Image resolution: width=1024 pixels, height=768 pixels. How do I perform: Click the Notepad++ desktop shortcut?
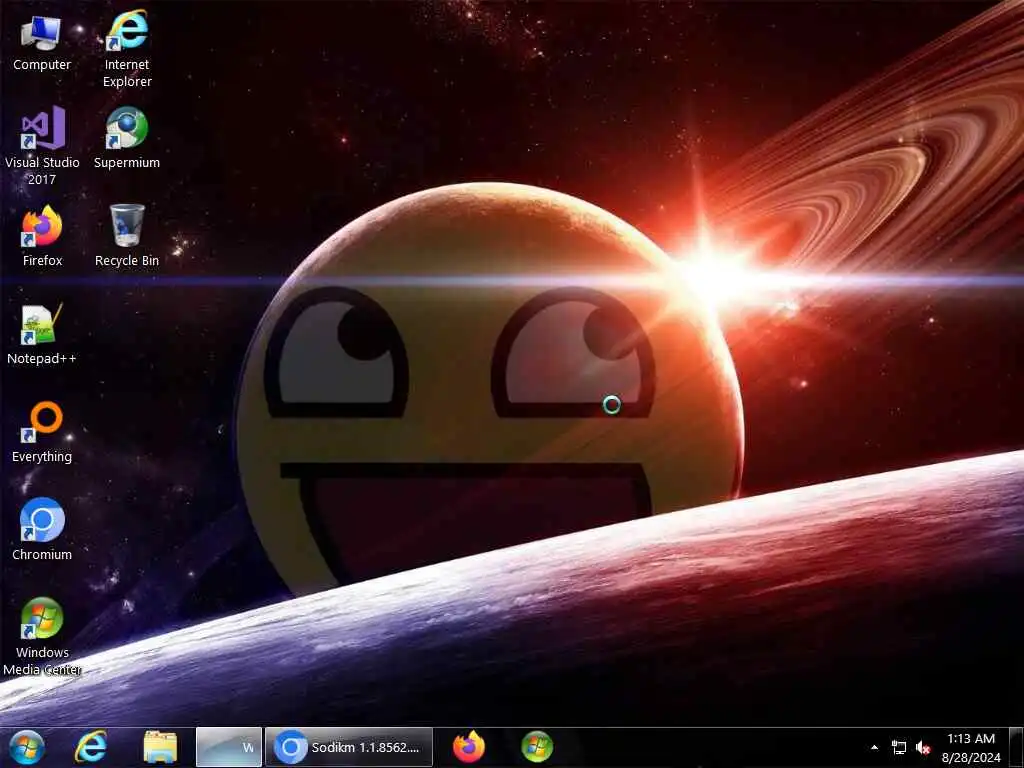[42, 334]
